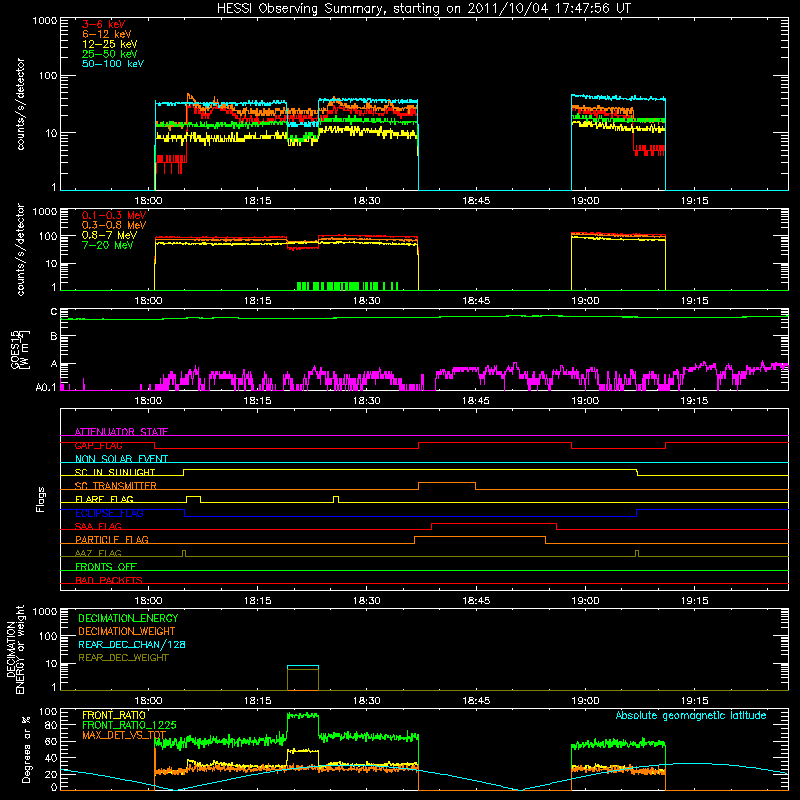Select the orange 6-12 keV legend label
The width and height of the screenshot is (800, 800).
tap(106, 34)
